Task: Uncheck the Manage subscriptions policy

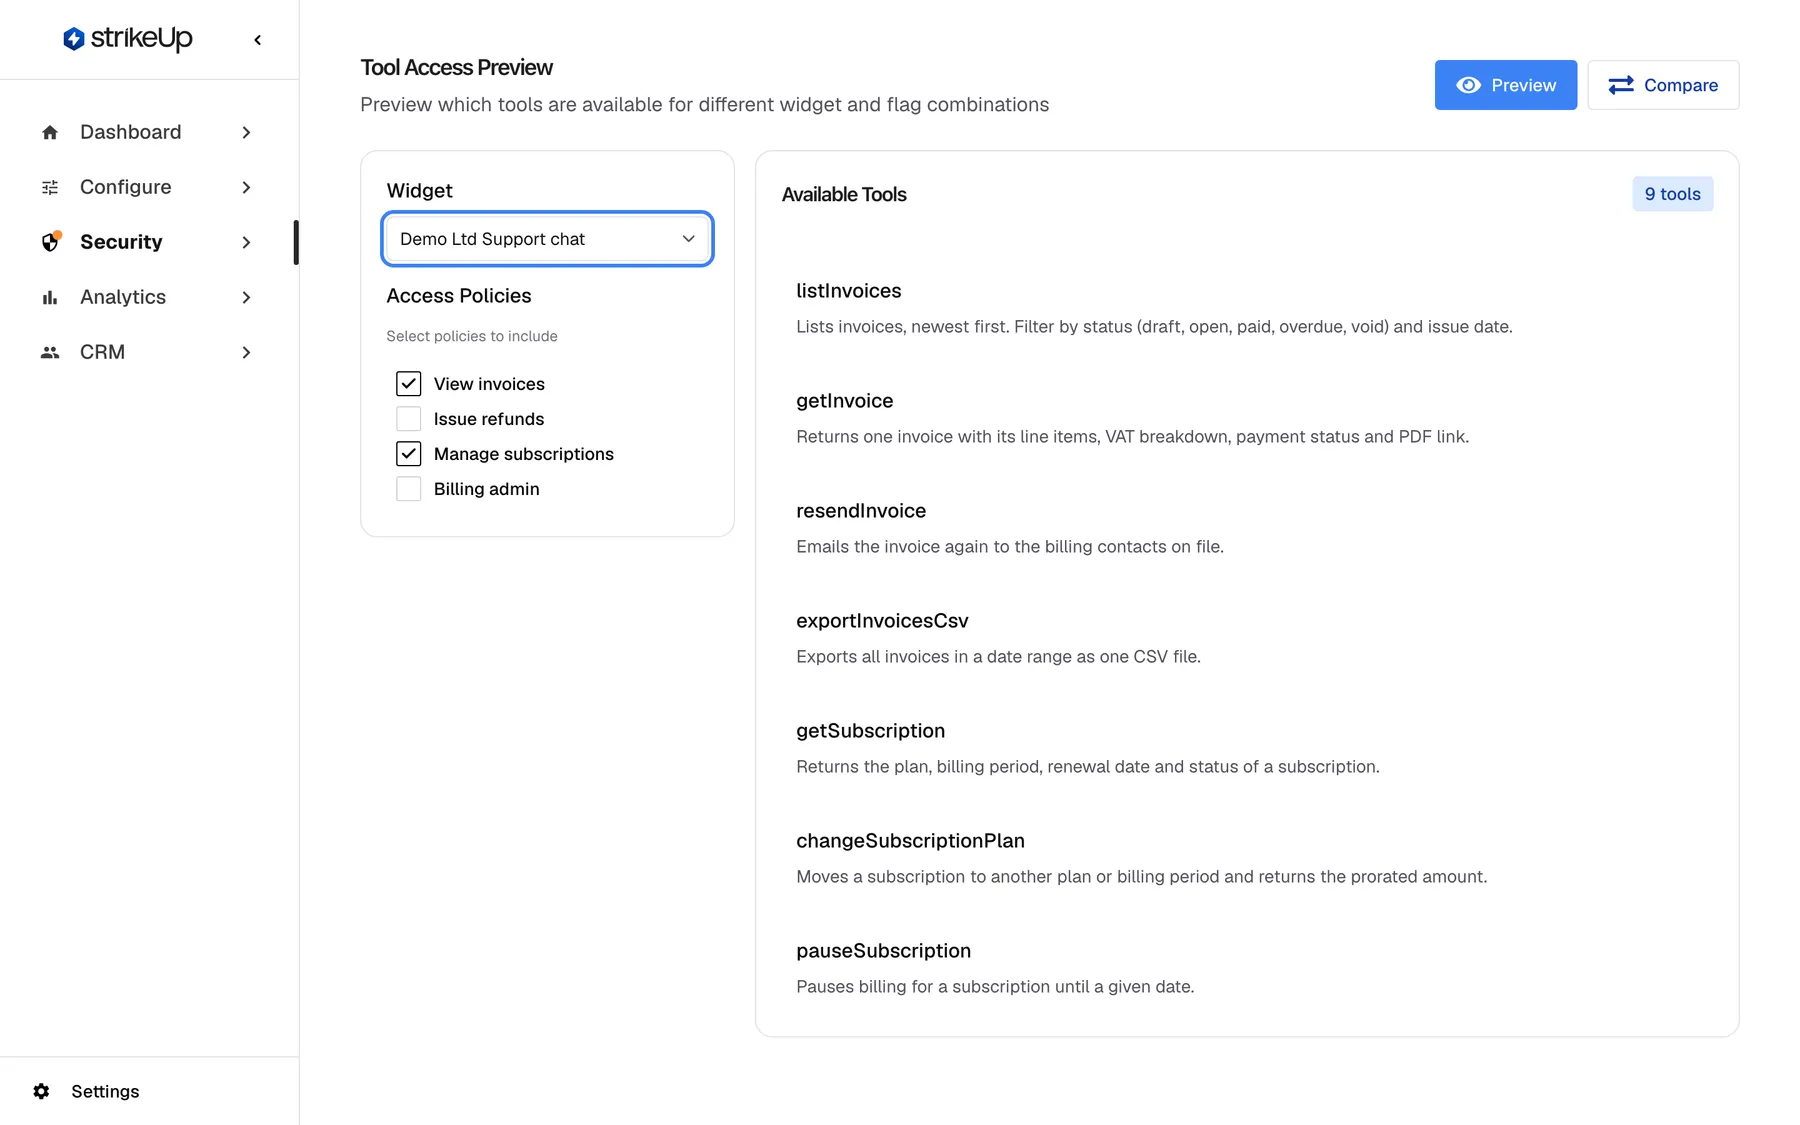Action: 408,454
